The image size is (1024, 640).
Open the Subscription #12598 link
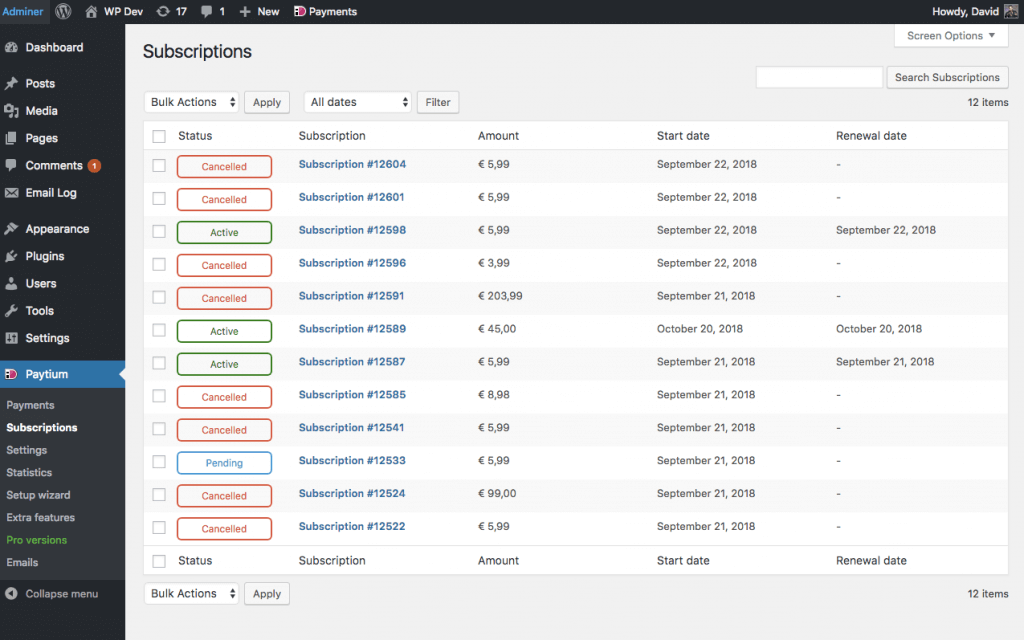click(x=352, y=230)
